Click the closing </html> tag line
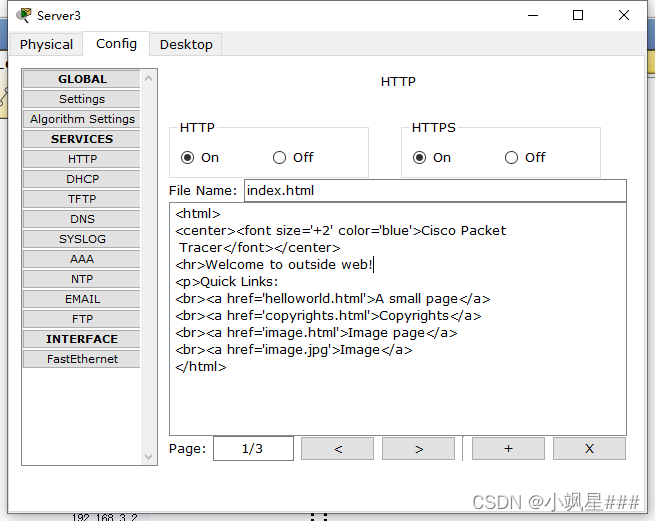 click(x=201, y=367)
